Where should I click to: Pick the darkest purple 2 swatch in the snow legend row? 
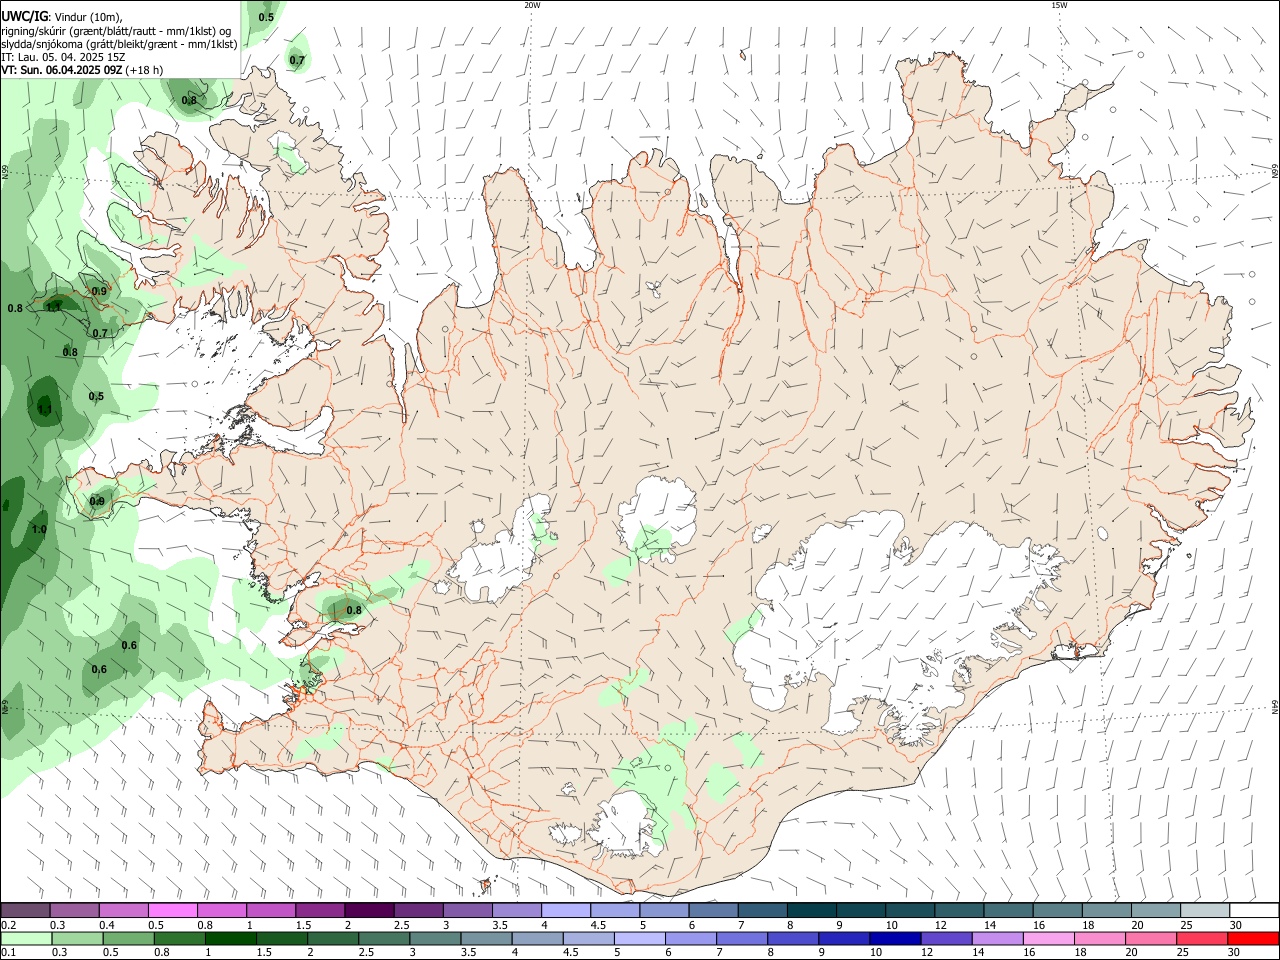point(369,910)
